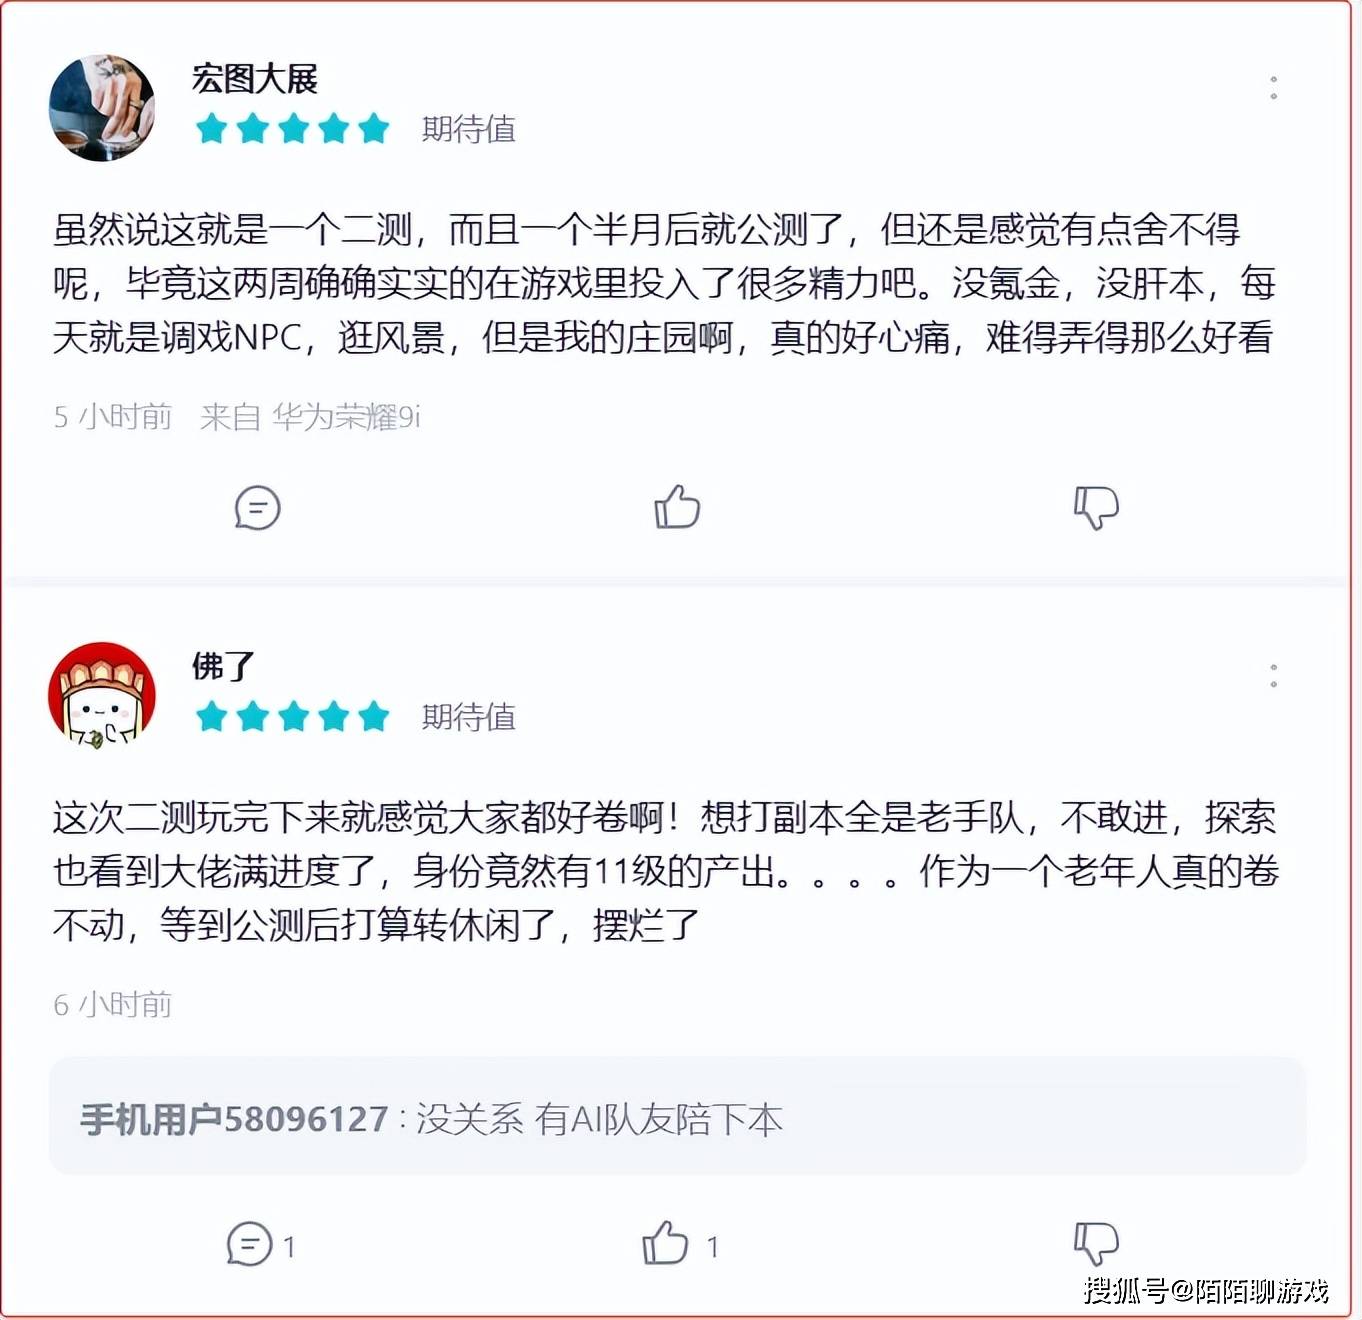The width and height of the screenshot is (1362, 1320).
Task: Click first star on 佛了's rating
Action: pyautogui.click(x=212, y=716)
